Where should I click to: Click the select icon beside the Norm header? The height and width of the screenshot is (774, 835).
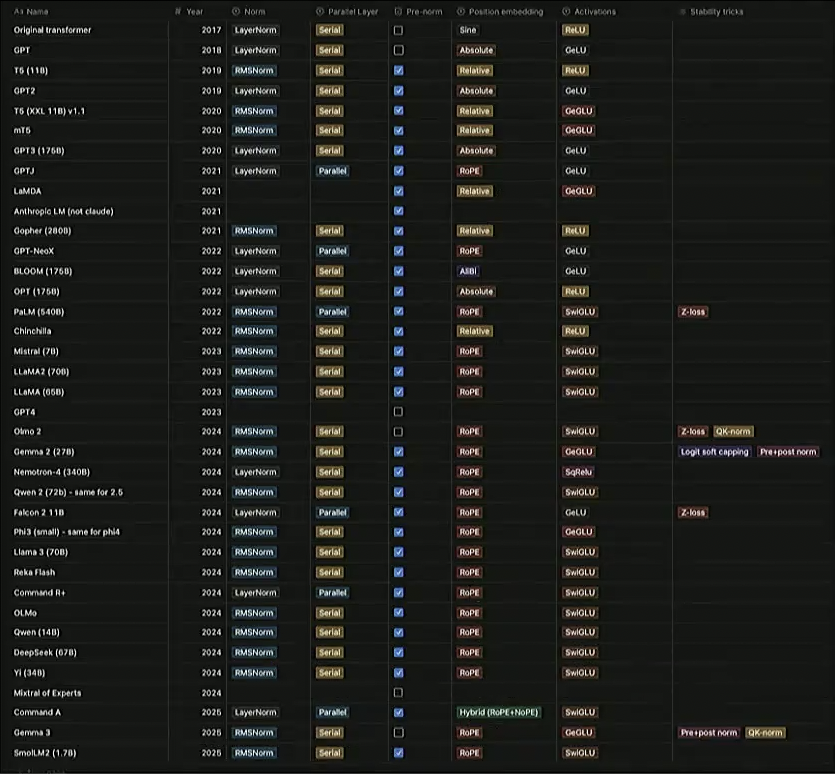tap(235, 12)
